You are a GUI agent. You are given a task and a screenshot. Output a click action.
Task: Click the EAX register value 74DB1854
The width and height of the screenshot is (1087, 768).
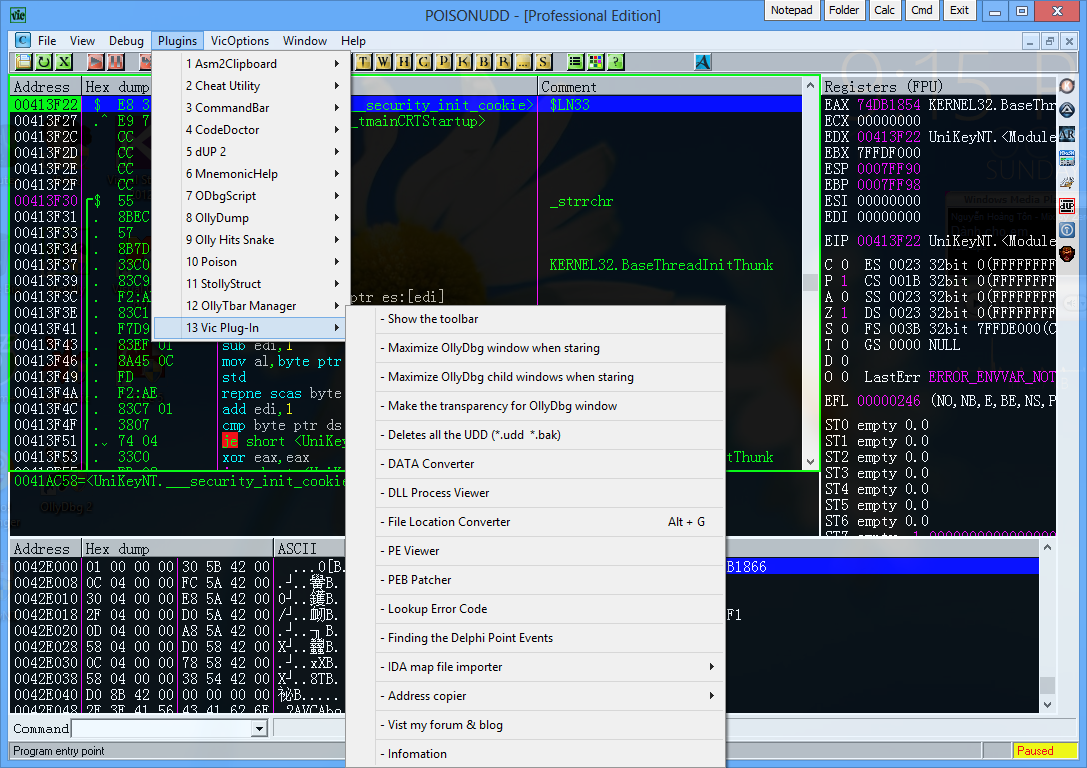(x=889, y=105)
